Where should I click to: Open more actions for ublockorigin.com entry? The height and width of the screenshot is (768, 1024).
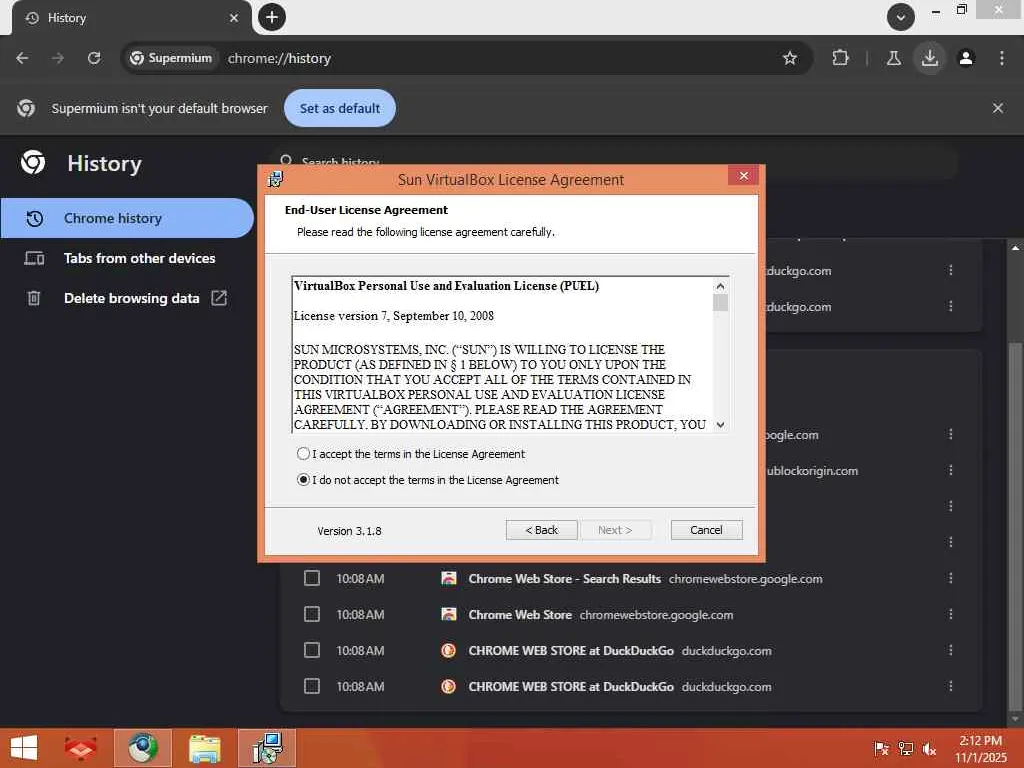[951, 470]
